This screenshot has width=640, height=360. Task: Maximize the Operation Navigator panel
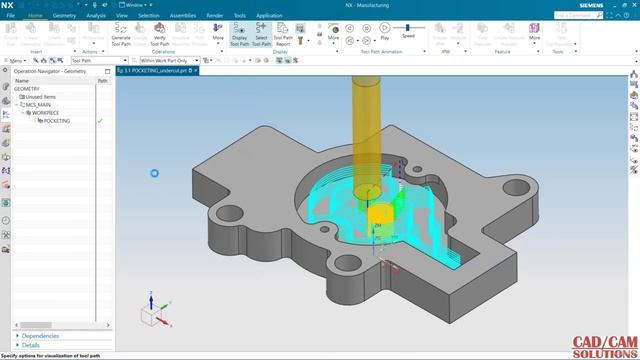[107, 71]
